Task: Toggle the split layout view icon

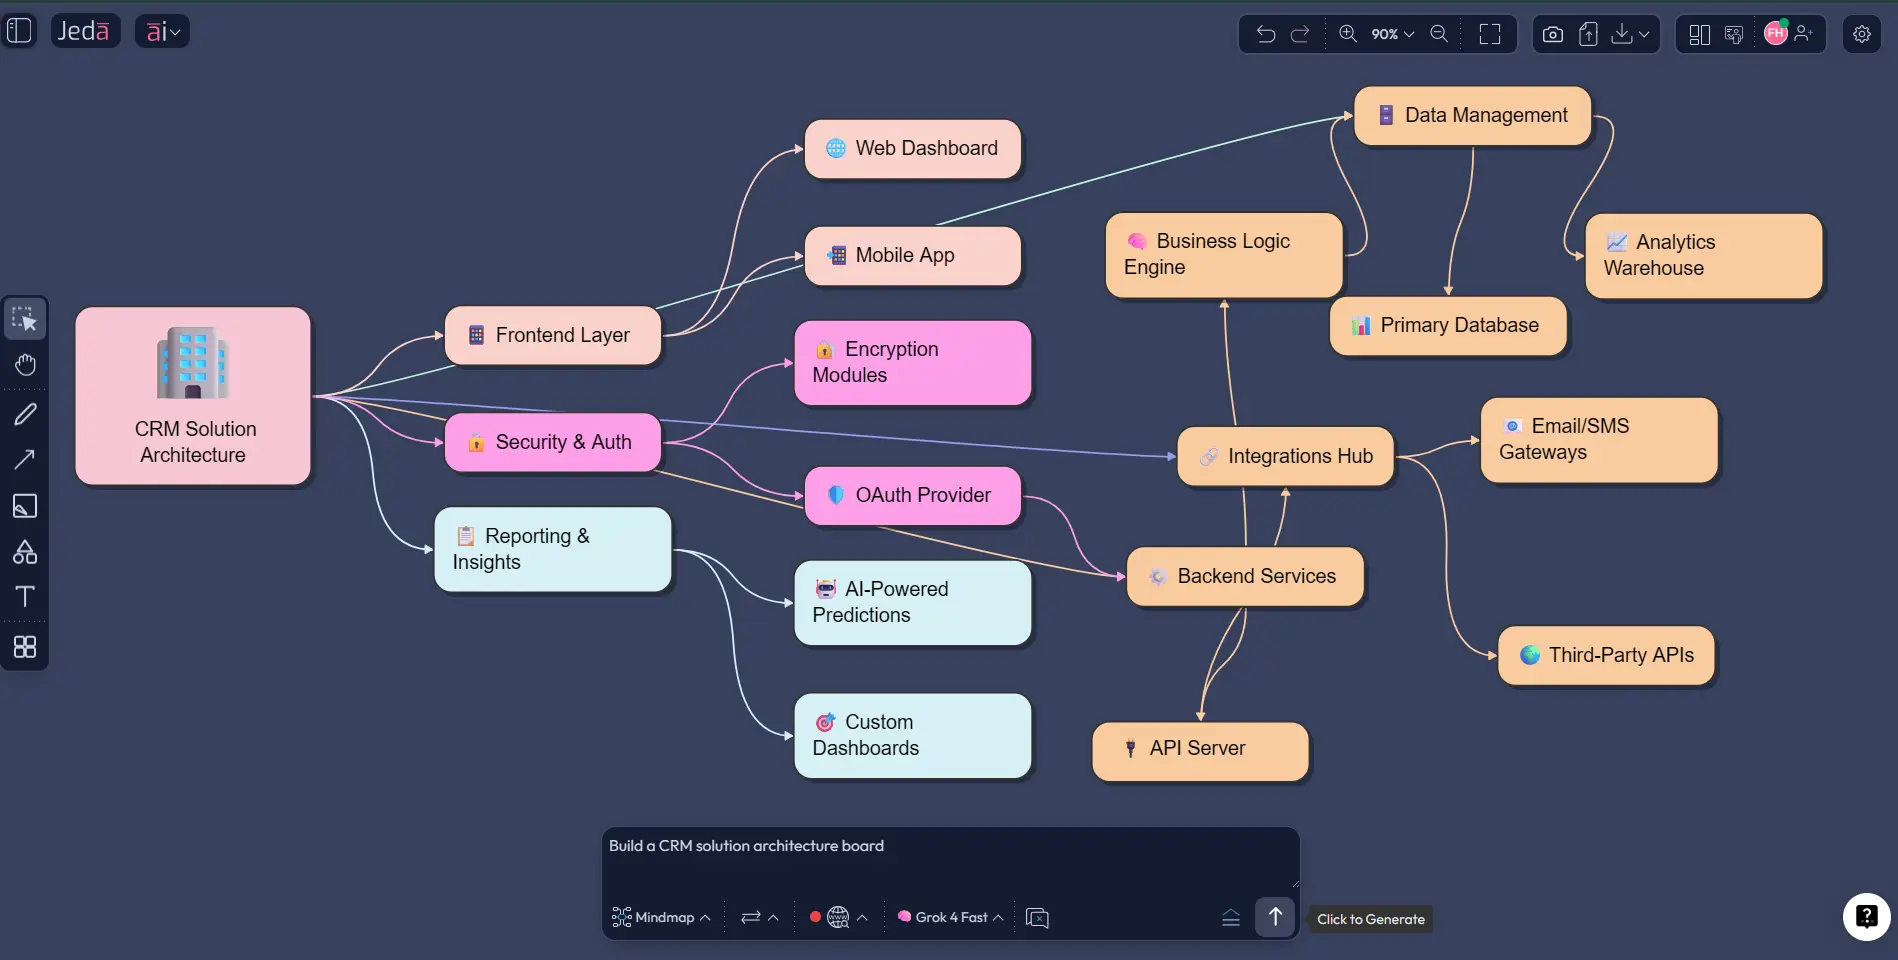Action: pos(1699,33)
